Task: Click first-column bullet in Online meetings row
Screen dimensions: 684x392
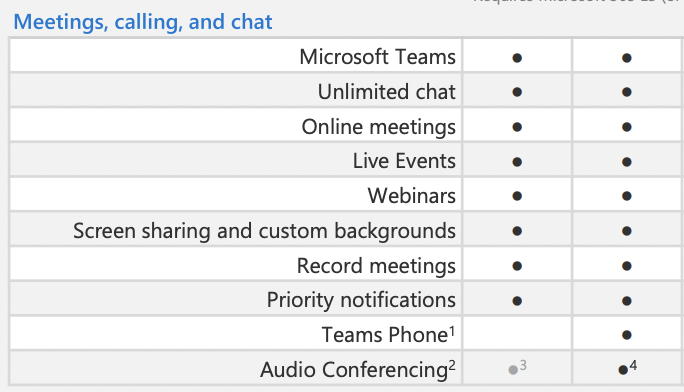Action: pyautogui.click(x=517, y=127)
